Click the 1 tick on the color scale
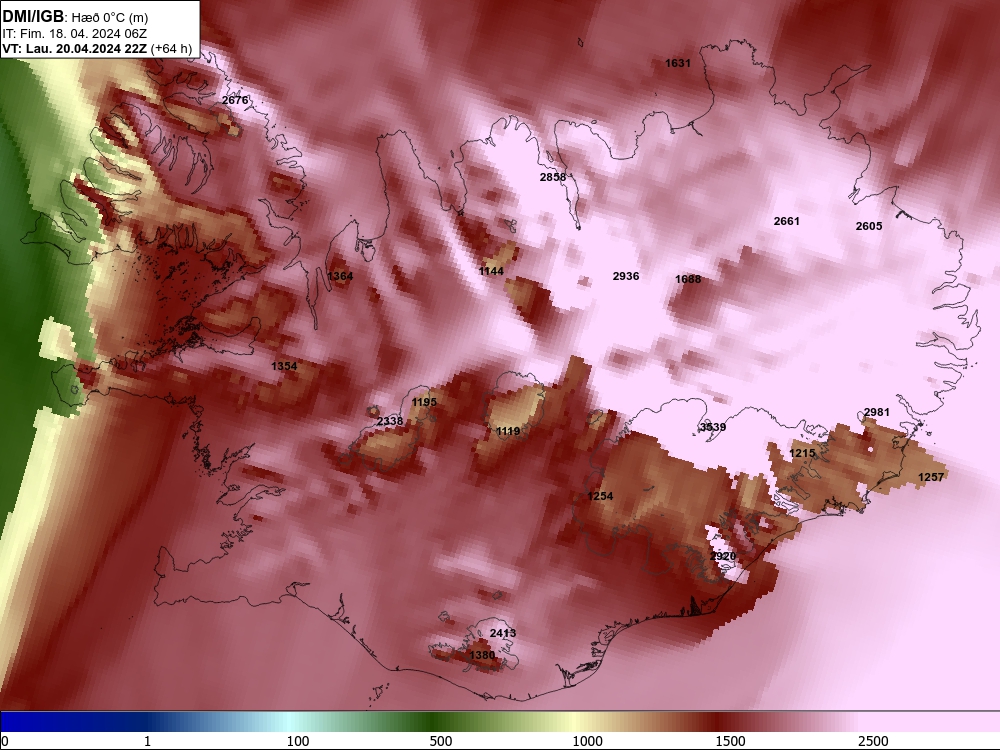1000x750 pixels. (x=147, y=741)
